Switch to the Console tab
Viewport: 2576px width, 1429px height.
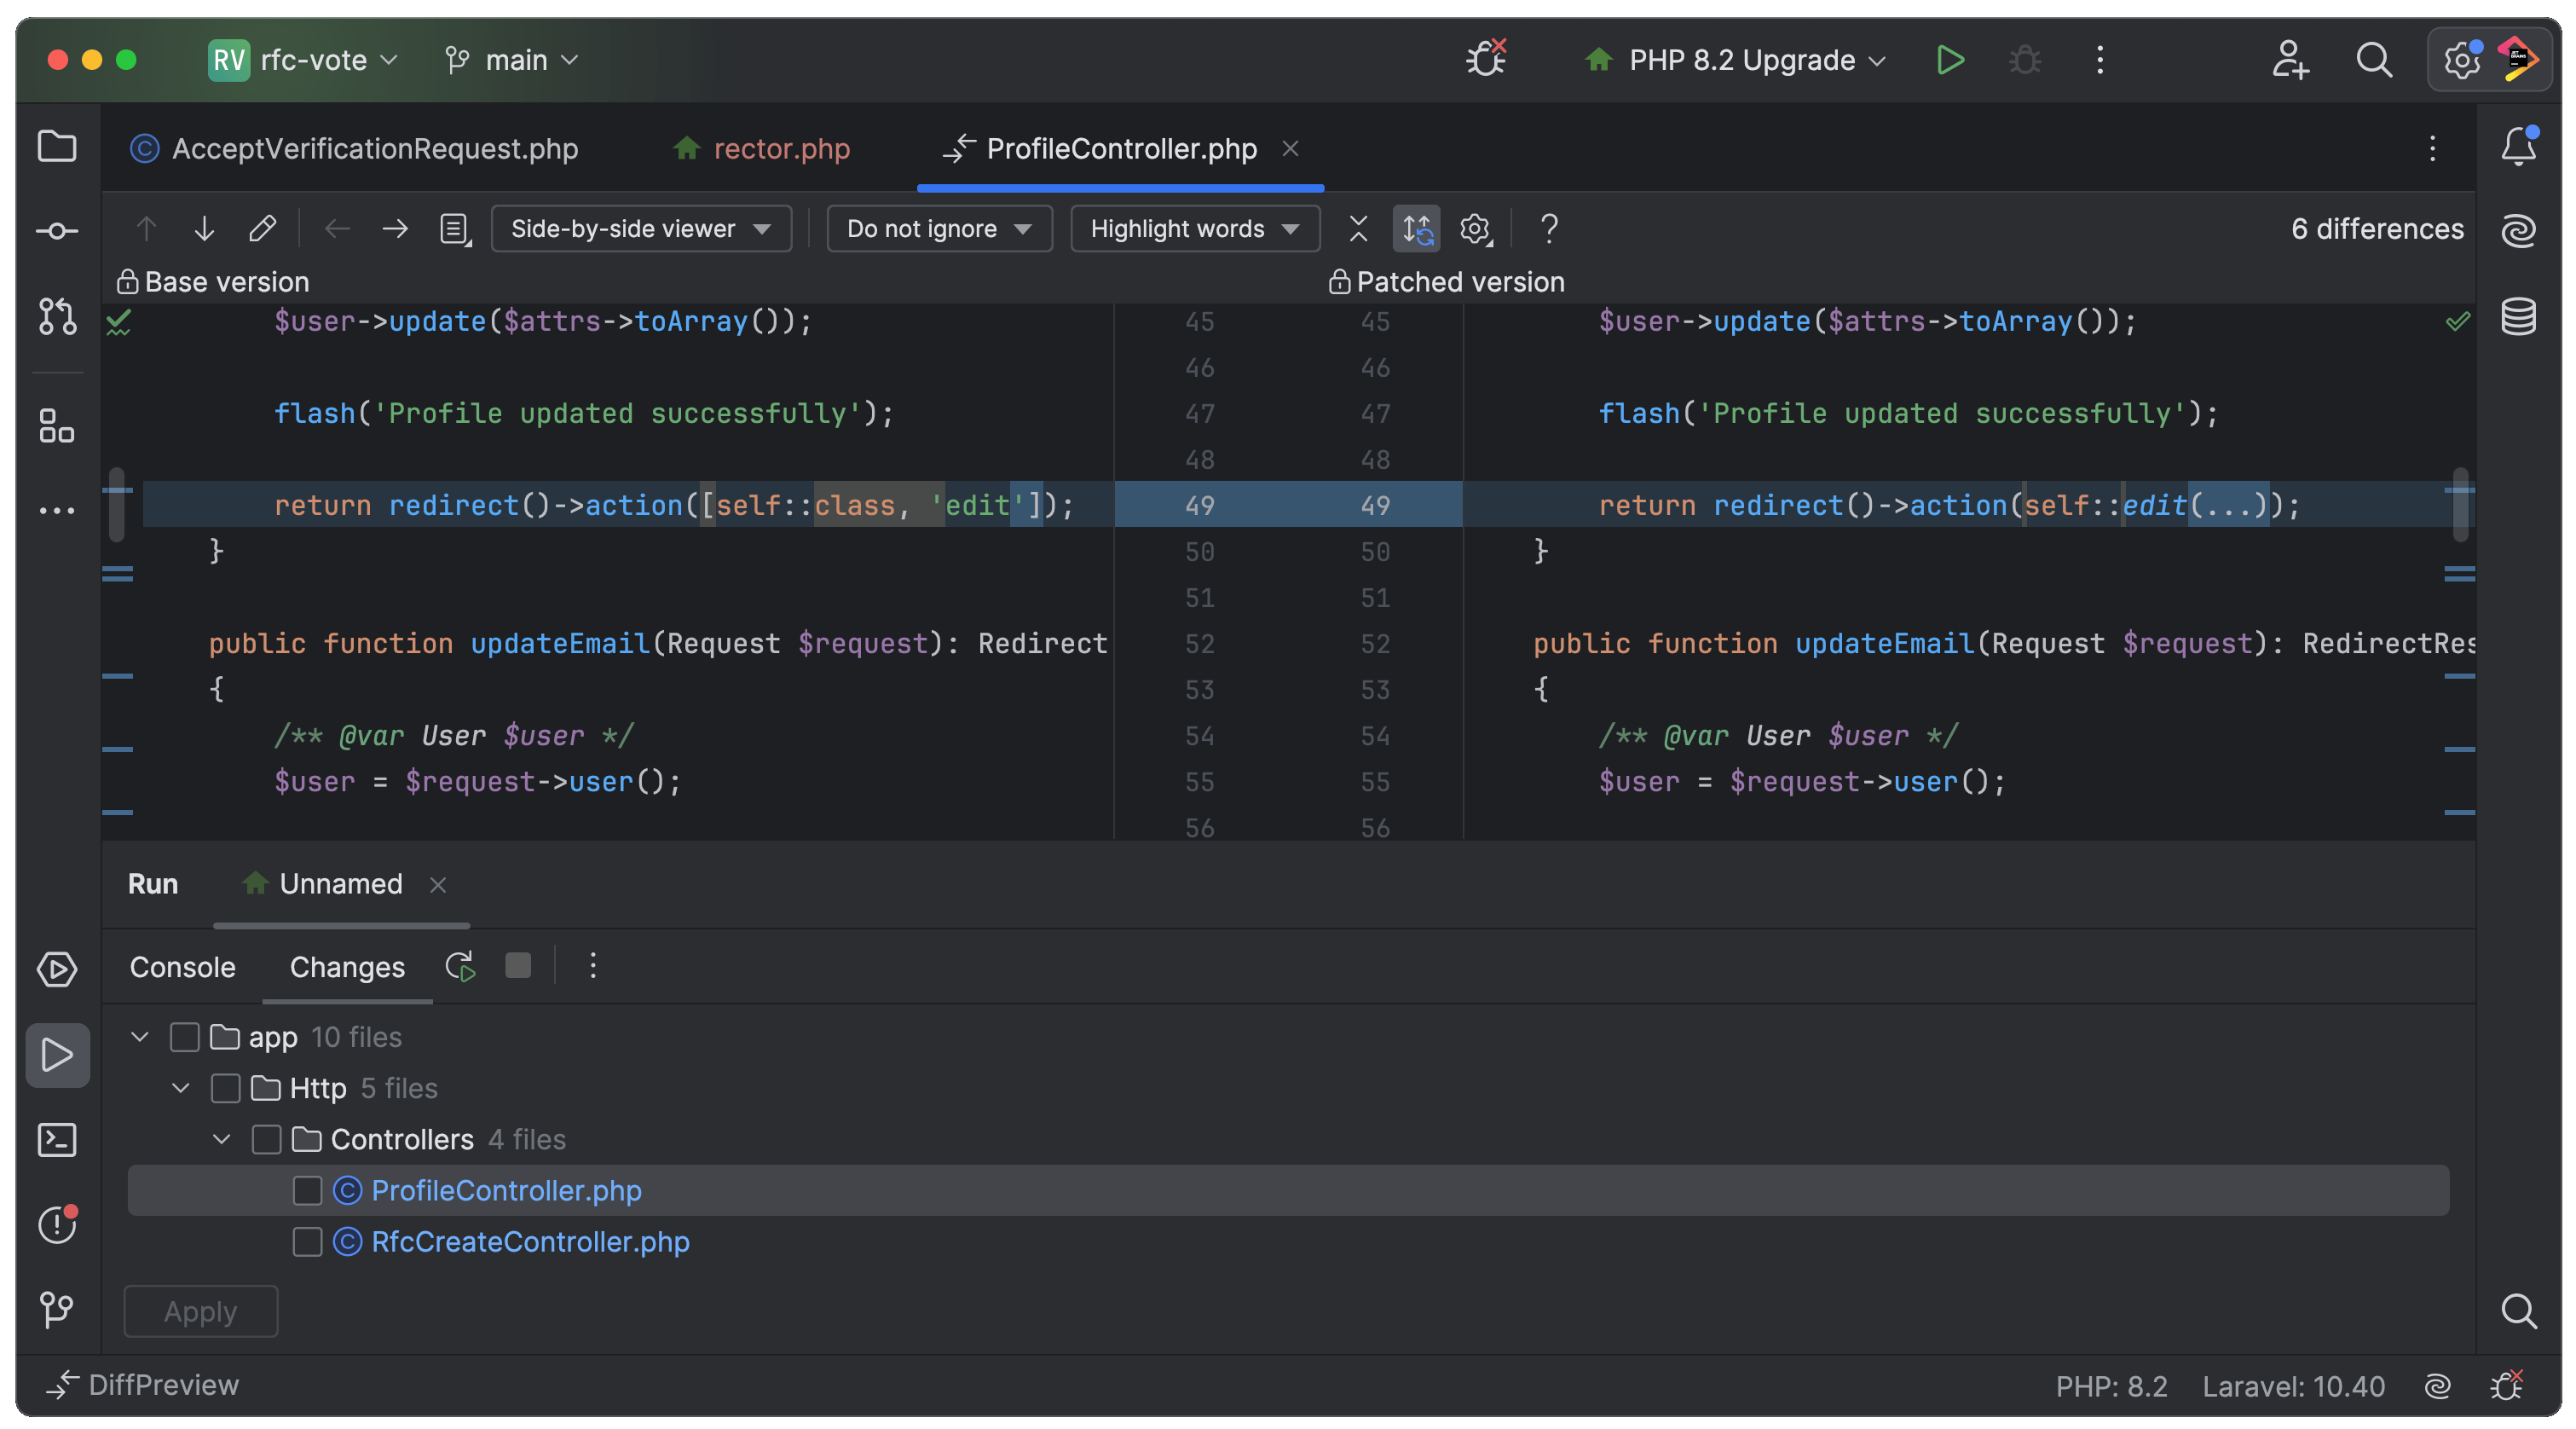182,967
